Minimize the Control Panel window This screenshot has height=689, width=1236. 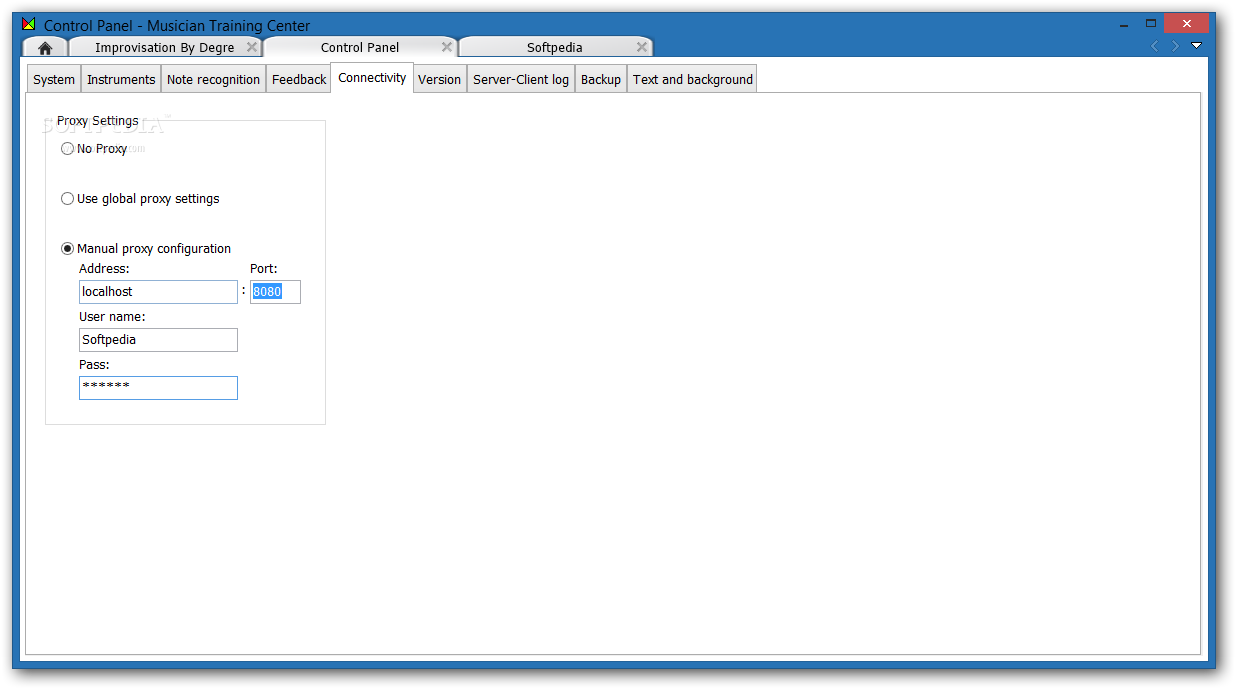point(1122,23)
